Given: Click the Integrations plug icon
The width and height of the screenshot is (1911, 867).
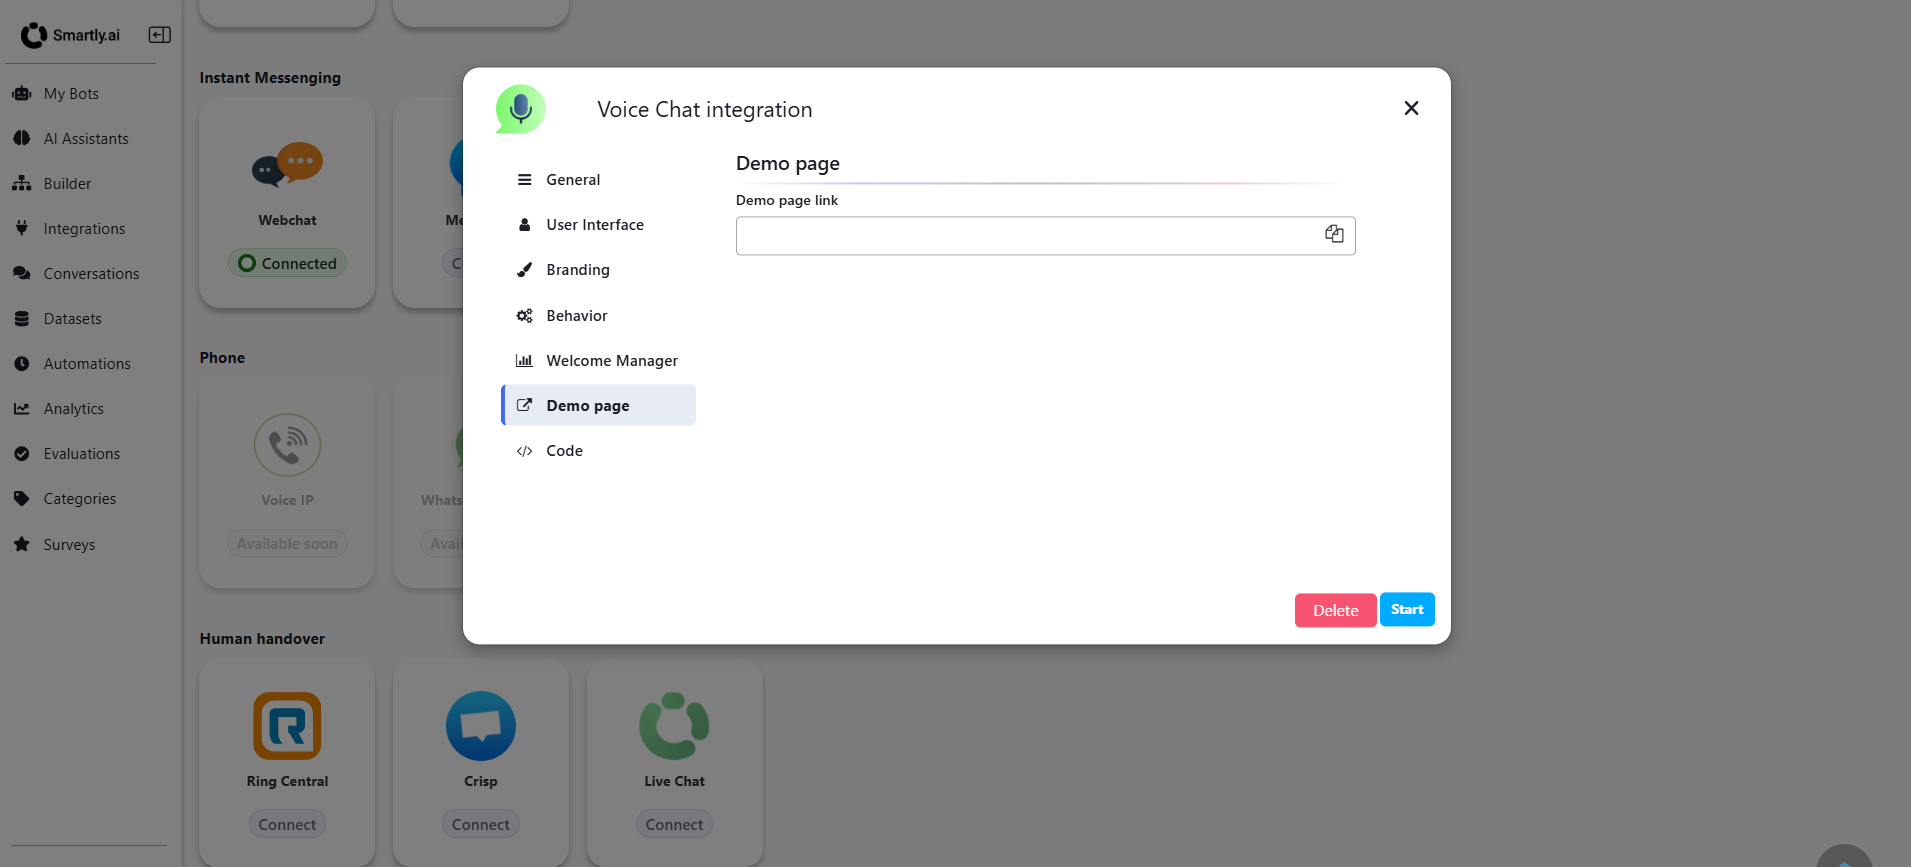Looking at the screenshot, I should click(22, 228).
